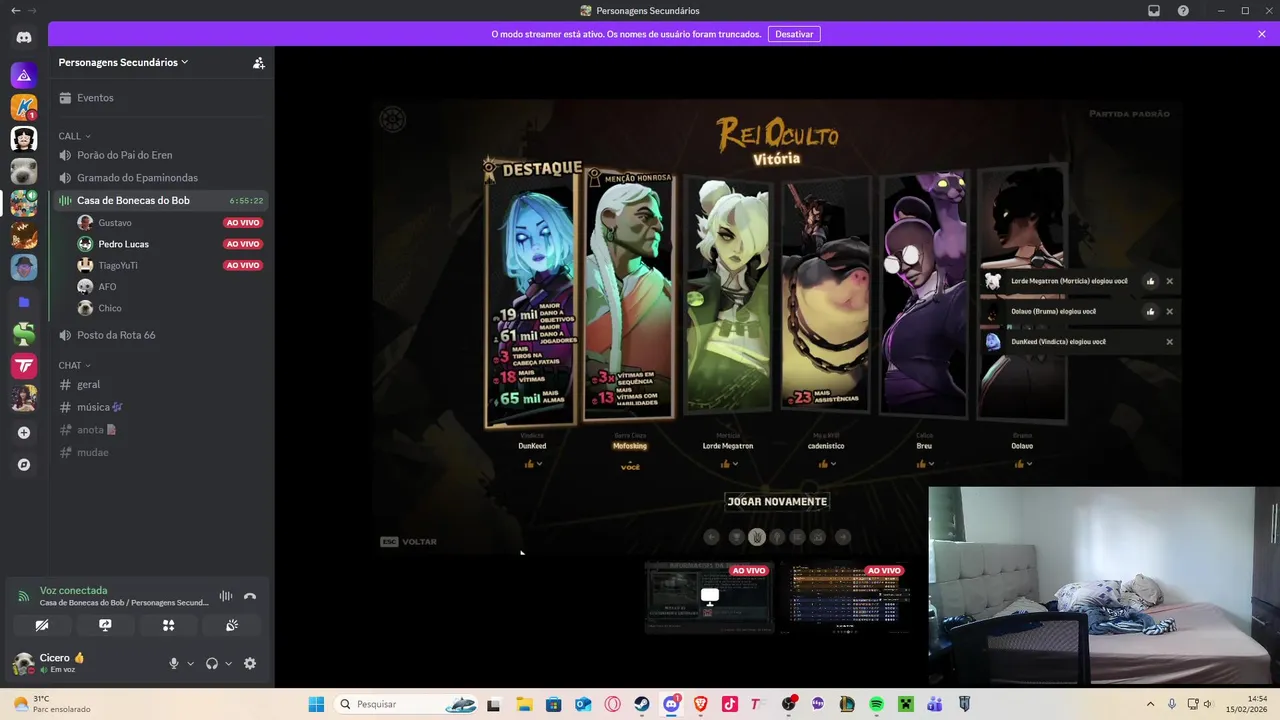
Task: Focus the Pesquisar taskbar search box
Action: click(x=405, y=704)
